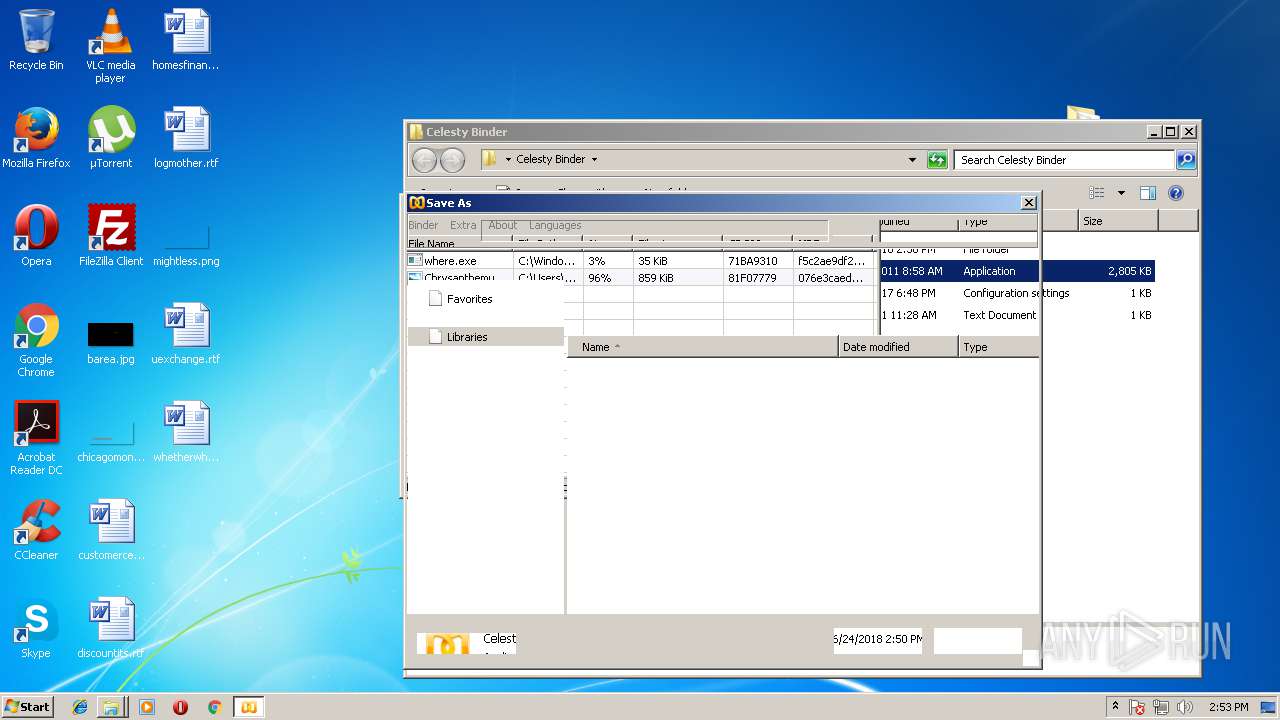Screen dimensions: 1280x720
Task: Click the explorer search magnifier icon
Action: 1185,159
